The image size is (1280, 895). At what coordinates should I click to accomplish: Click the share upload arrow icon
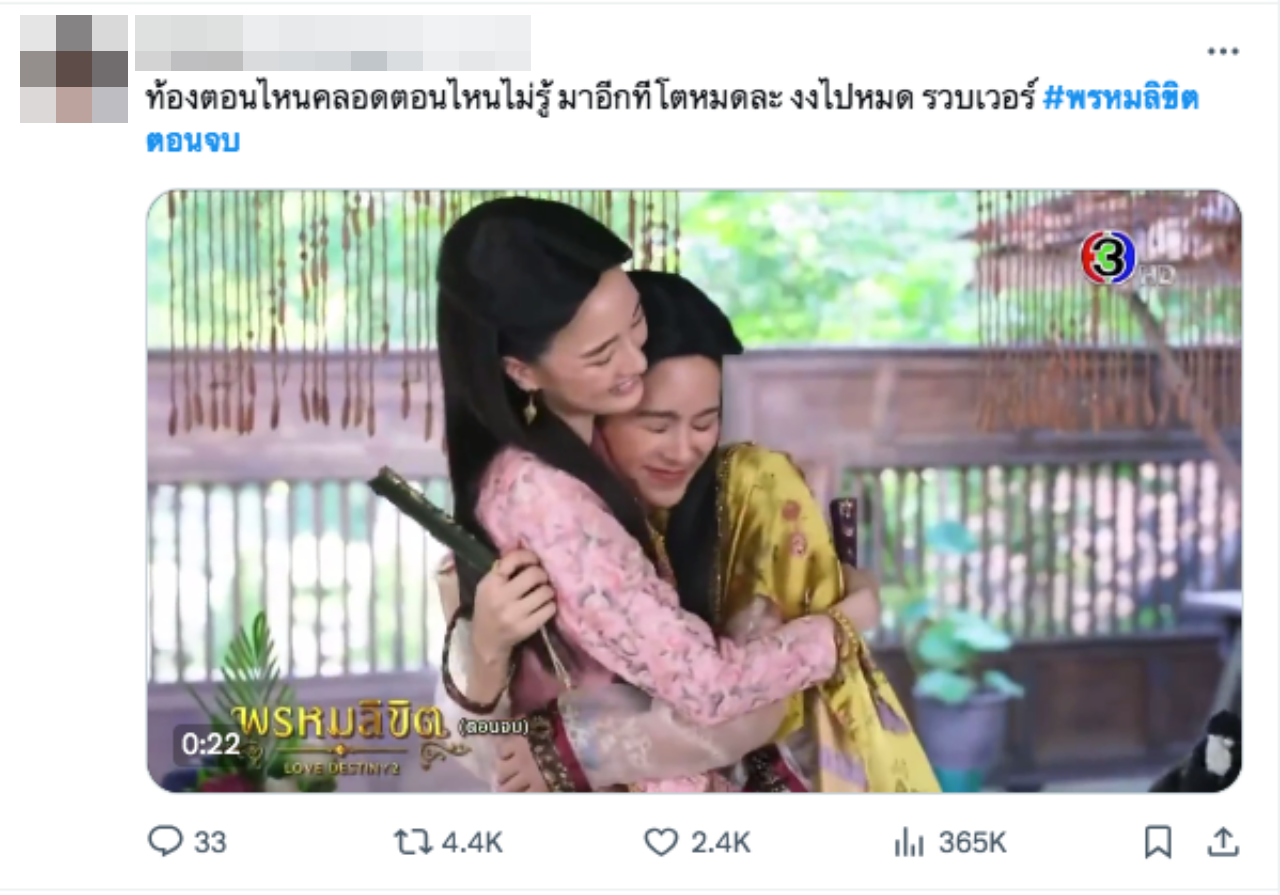point(1223,841)
